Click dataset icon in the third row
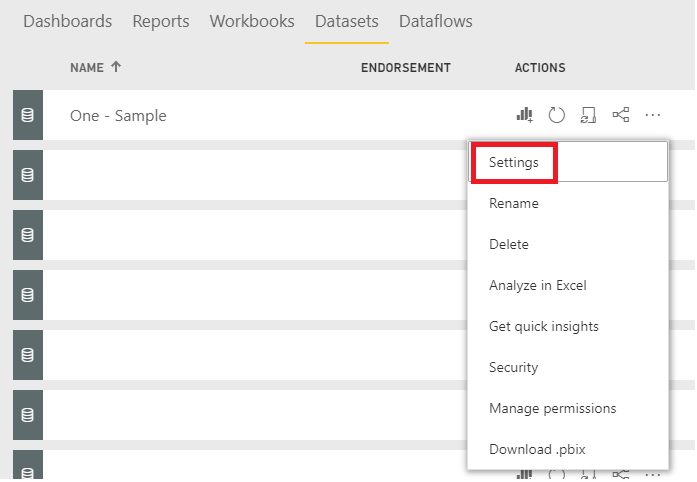Screen dimensions: 697x482 click(x=27, y=235)
